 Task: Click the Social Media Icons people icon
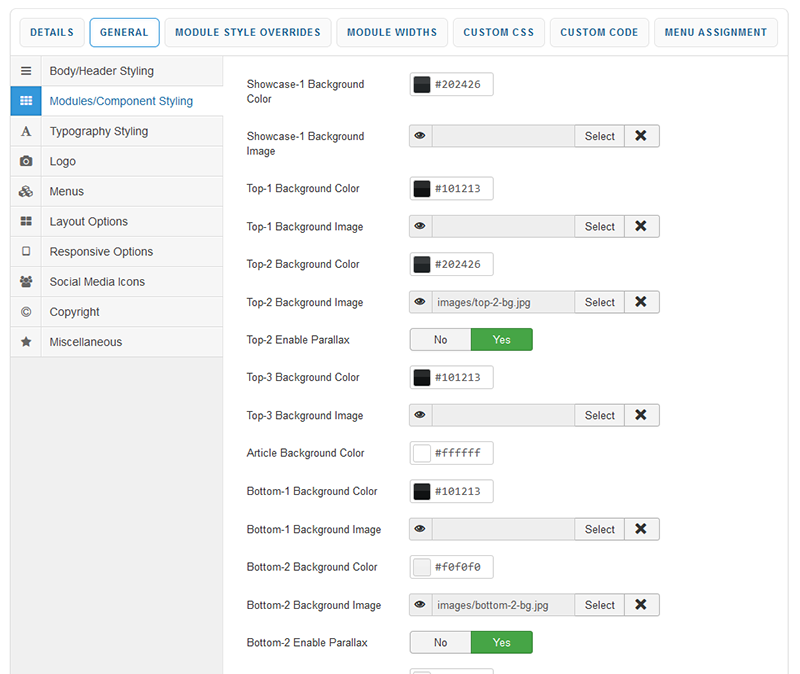(26, 282)
